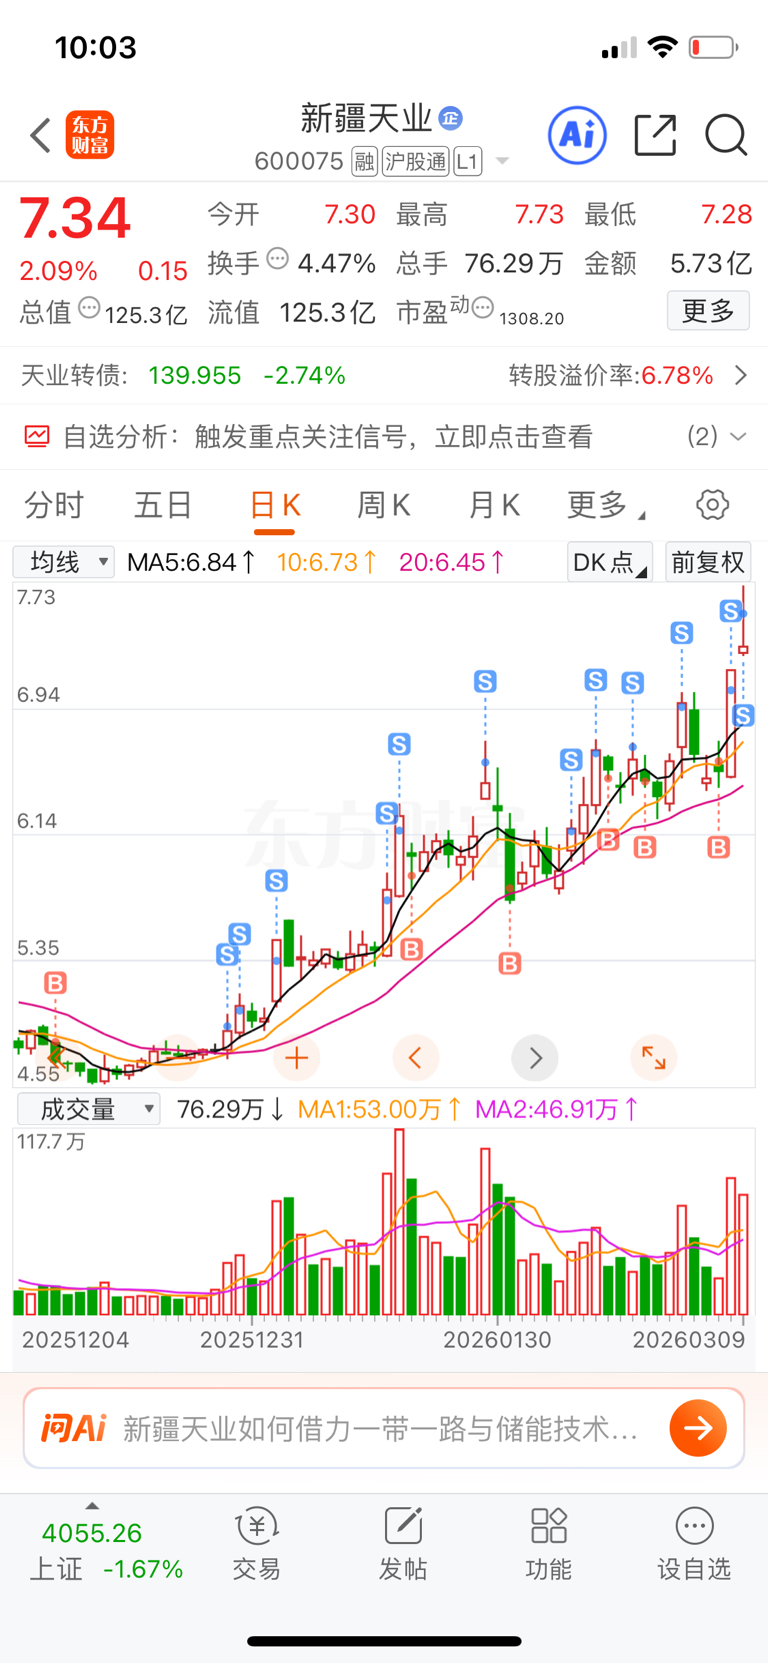768x1663 pixels.
Task: Tap the topmost S sell marker near 7.73
Action: (x=731, y=610)
